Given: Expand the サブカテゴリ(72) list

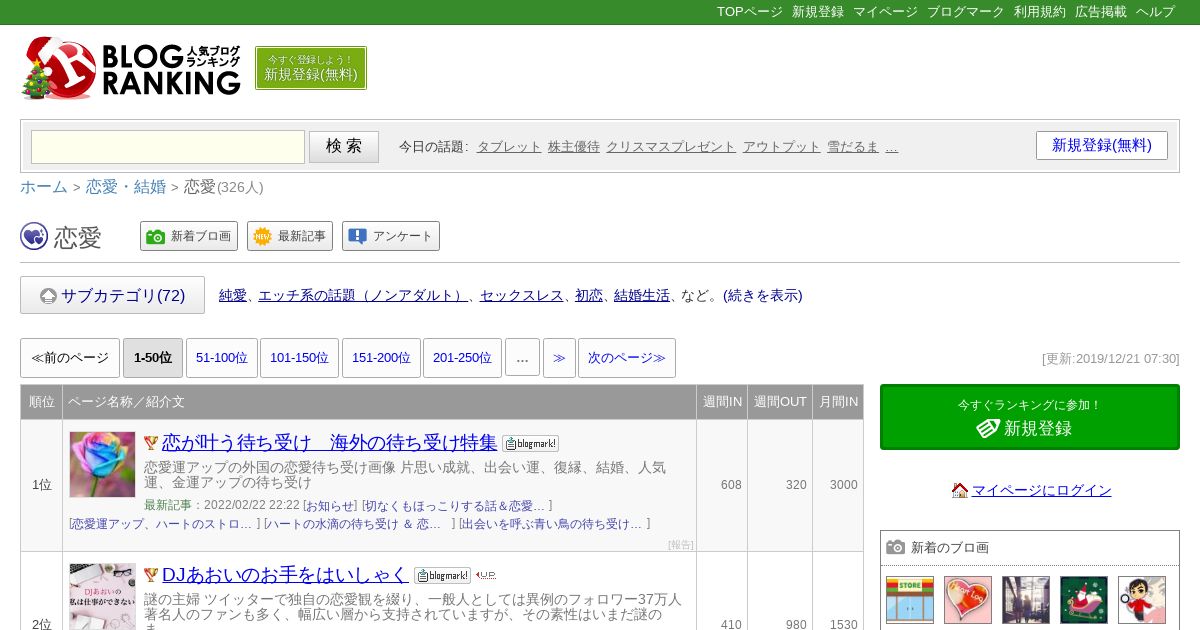Looking at the screenshot, I should (112, 295).
